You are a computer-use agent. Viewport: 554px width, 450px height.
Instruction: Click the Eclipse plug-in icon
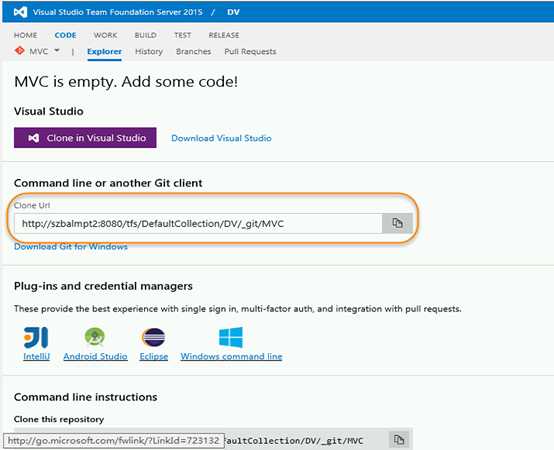pos(153,337)
